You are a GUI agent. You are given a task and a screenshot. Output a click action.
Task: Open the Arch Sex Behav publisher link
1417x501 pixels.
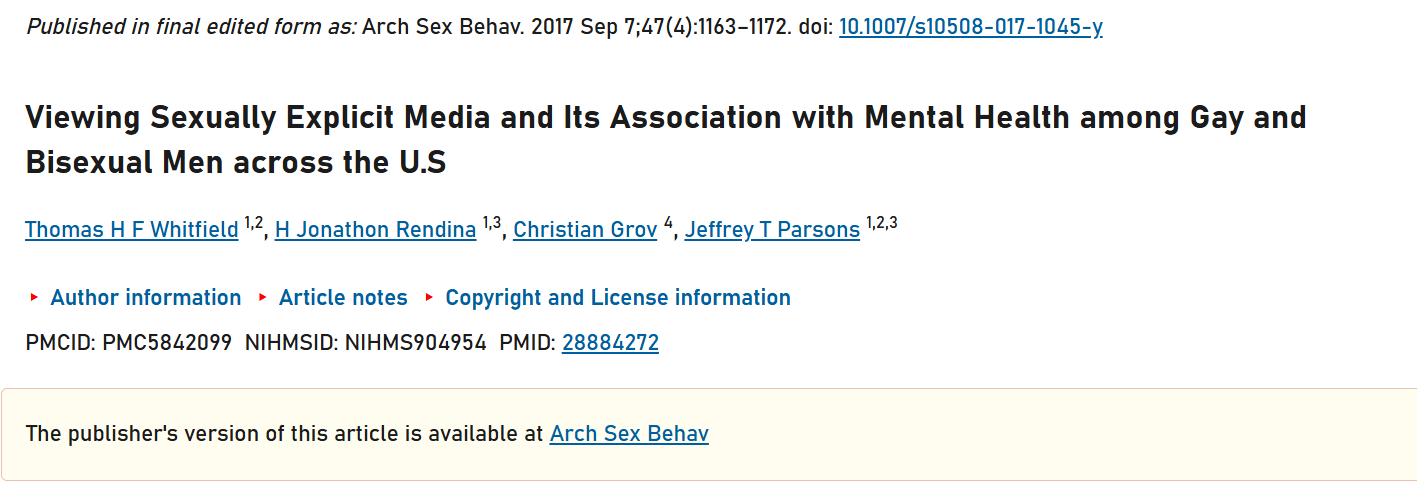(x=629, y=434)
